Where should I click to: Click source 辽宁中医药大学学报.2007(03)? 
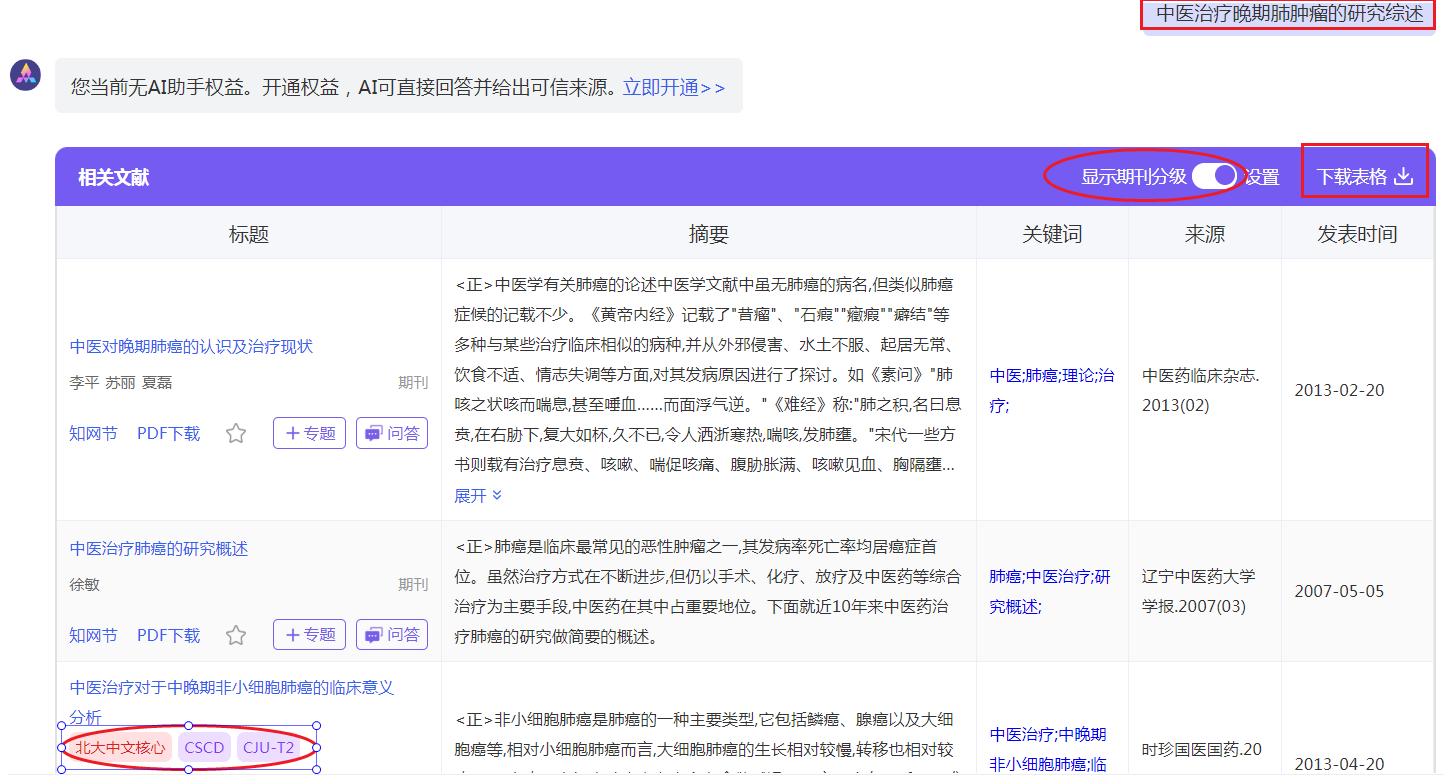point(1199,592)
